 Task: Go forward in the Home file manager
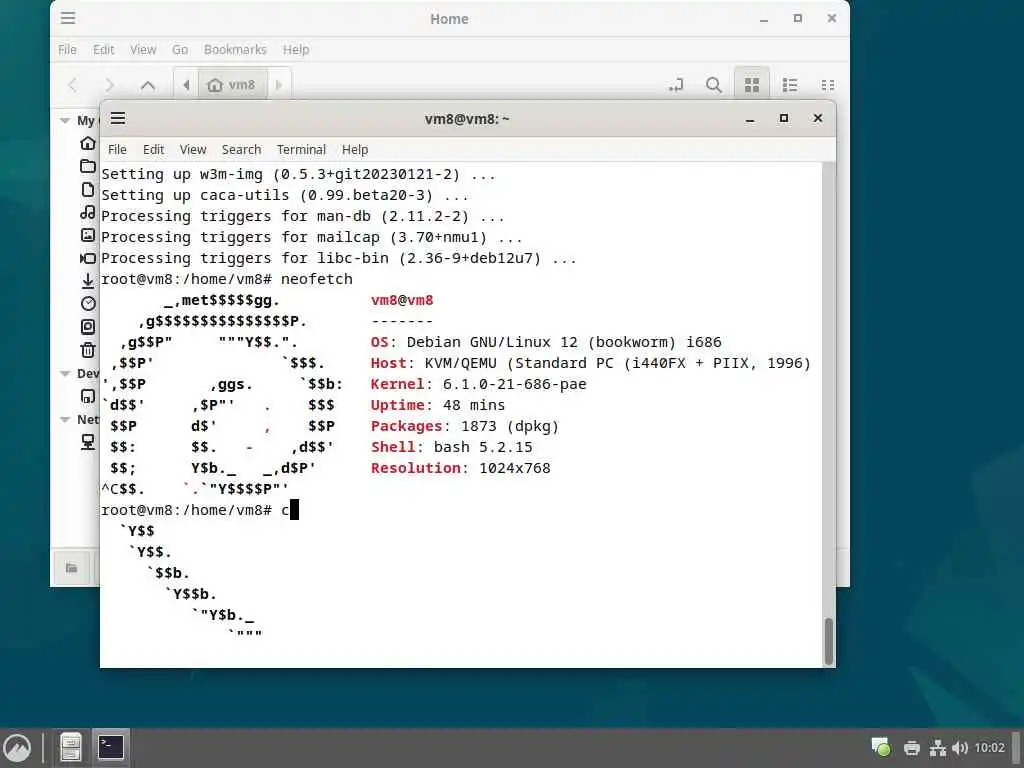click(x=109, y=85)
